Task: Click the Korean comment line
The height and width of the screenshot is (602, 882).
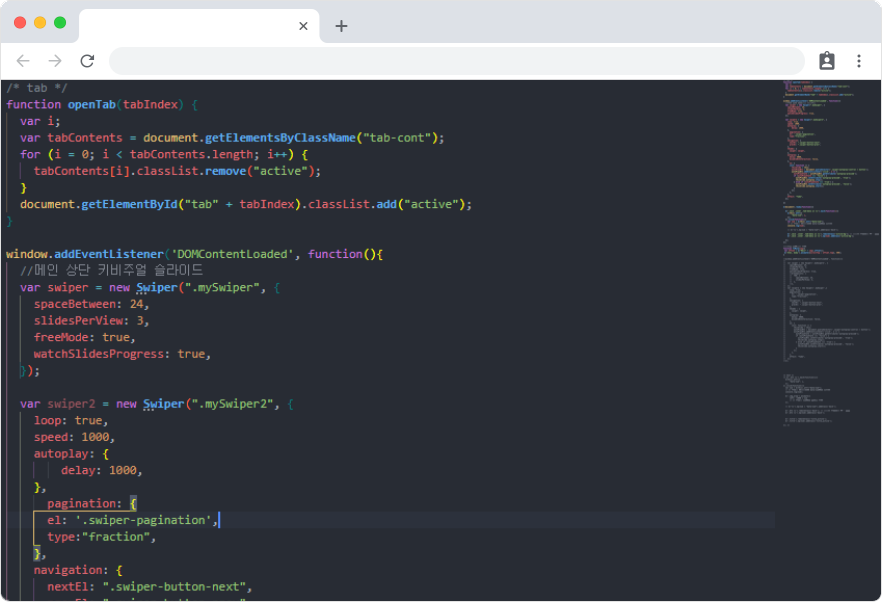Action: pyautogui.click(x=111, y=271)
